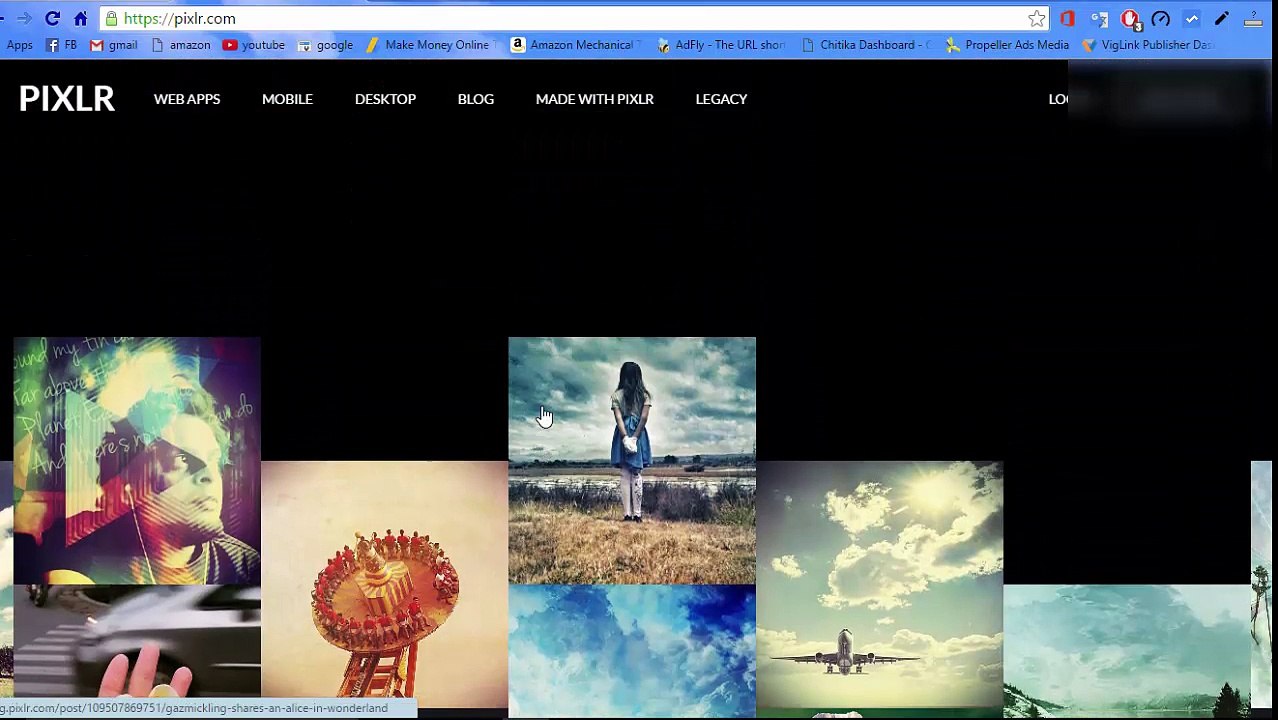Open the Apps bookmarks shortcut
The image size is (1278, 720).
tap(19, 44)
